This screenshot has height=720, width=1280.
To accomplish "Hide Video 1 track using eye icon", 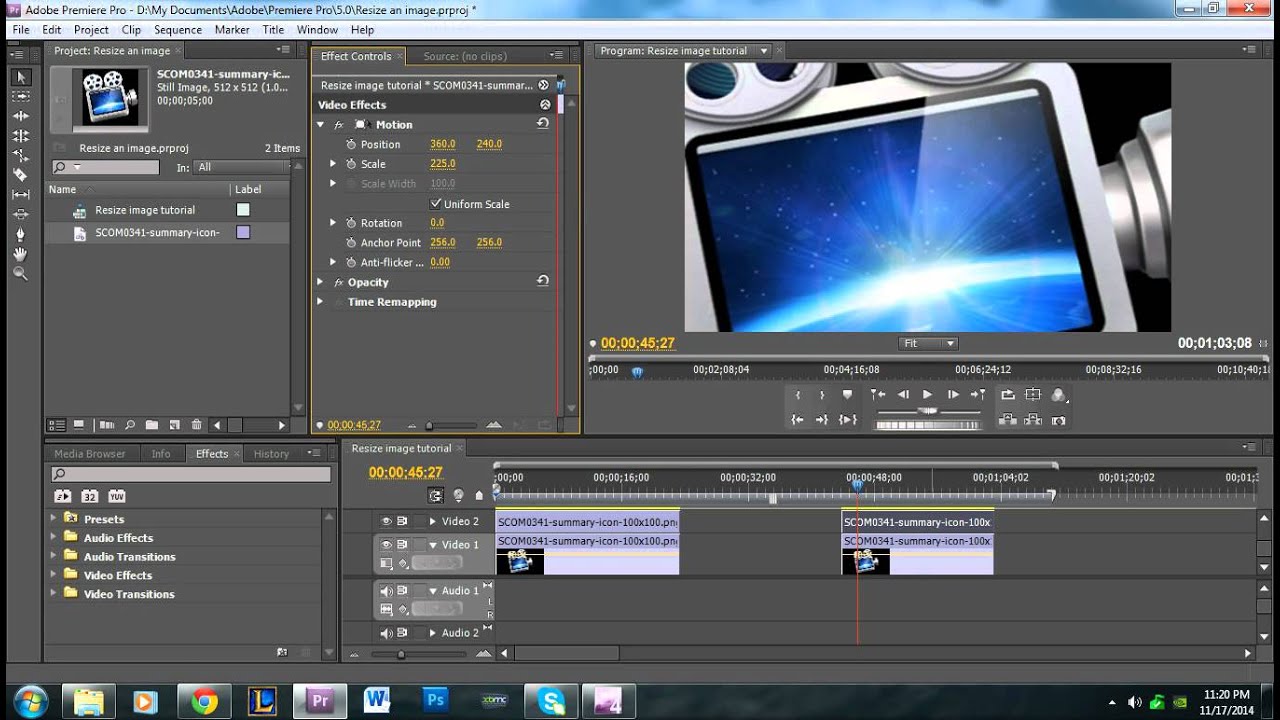I will tap(386, 545).
